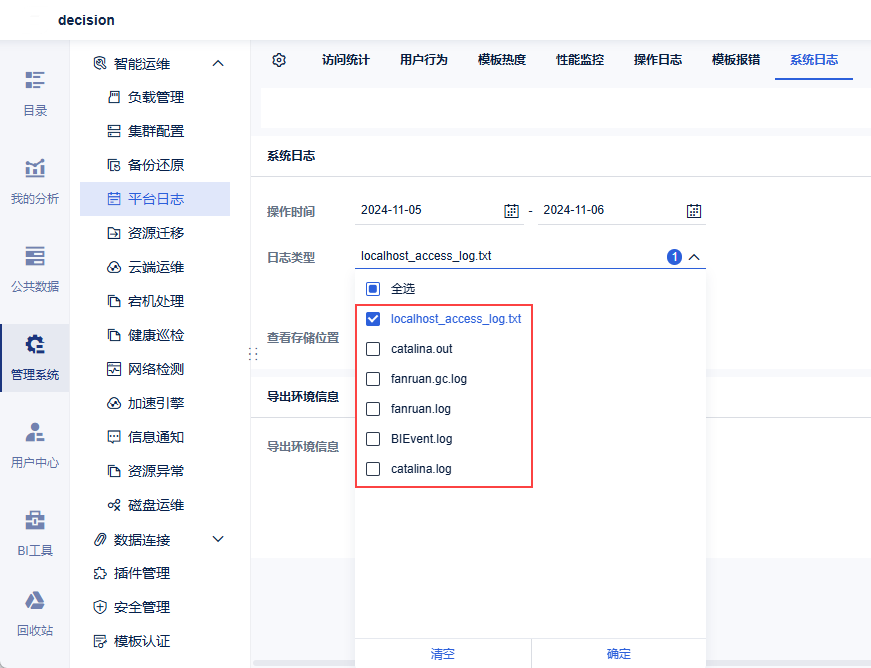Click 清空 to clear selections
871x668 pixels.
point(443,654)
